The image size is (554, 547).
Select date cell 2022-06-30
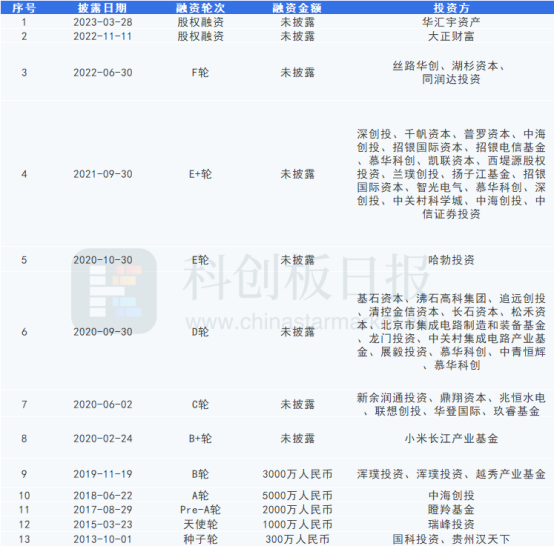coord(103,73)
